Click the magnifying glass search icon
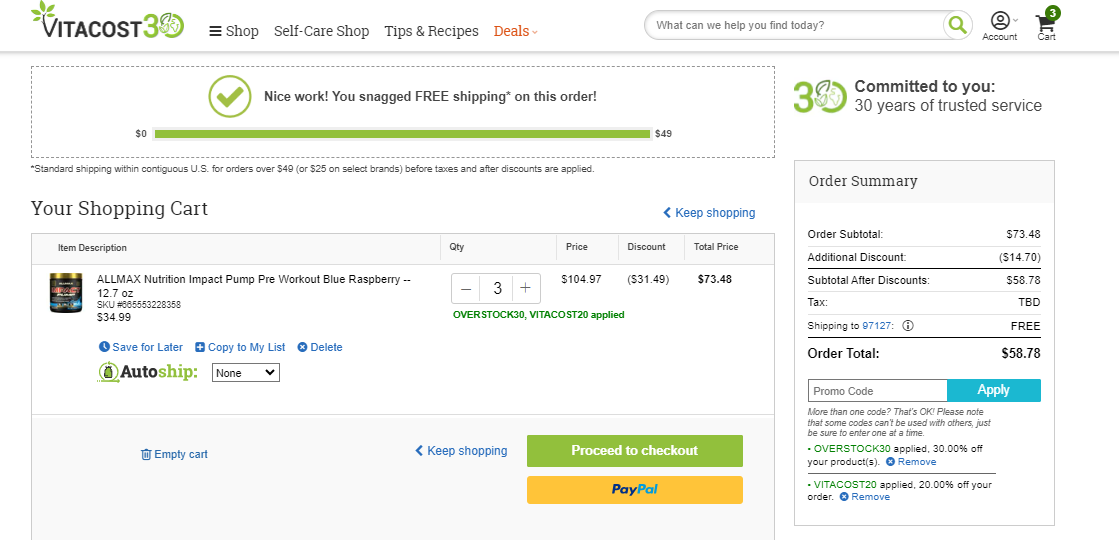The height and width of the screenshot is (540, 1119). tap(958, 26)
